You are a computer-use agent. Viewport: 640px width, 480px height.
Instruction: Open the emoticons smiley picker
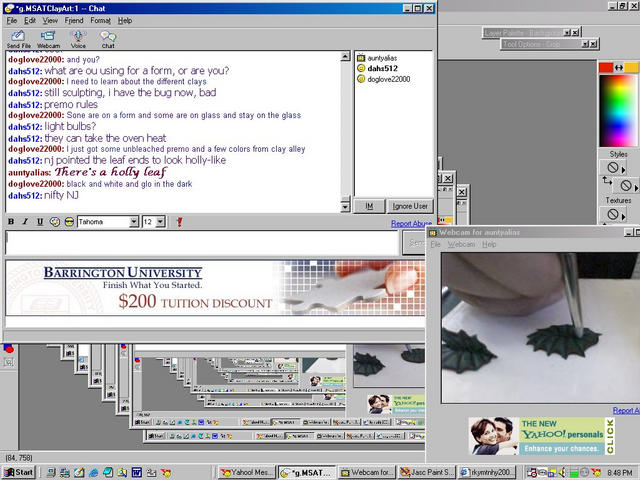pos(69,222)
